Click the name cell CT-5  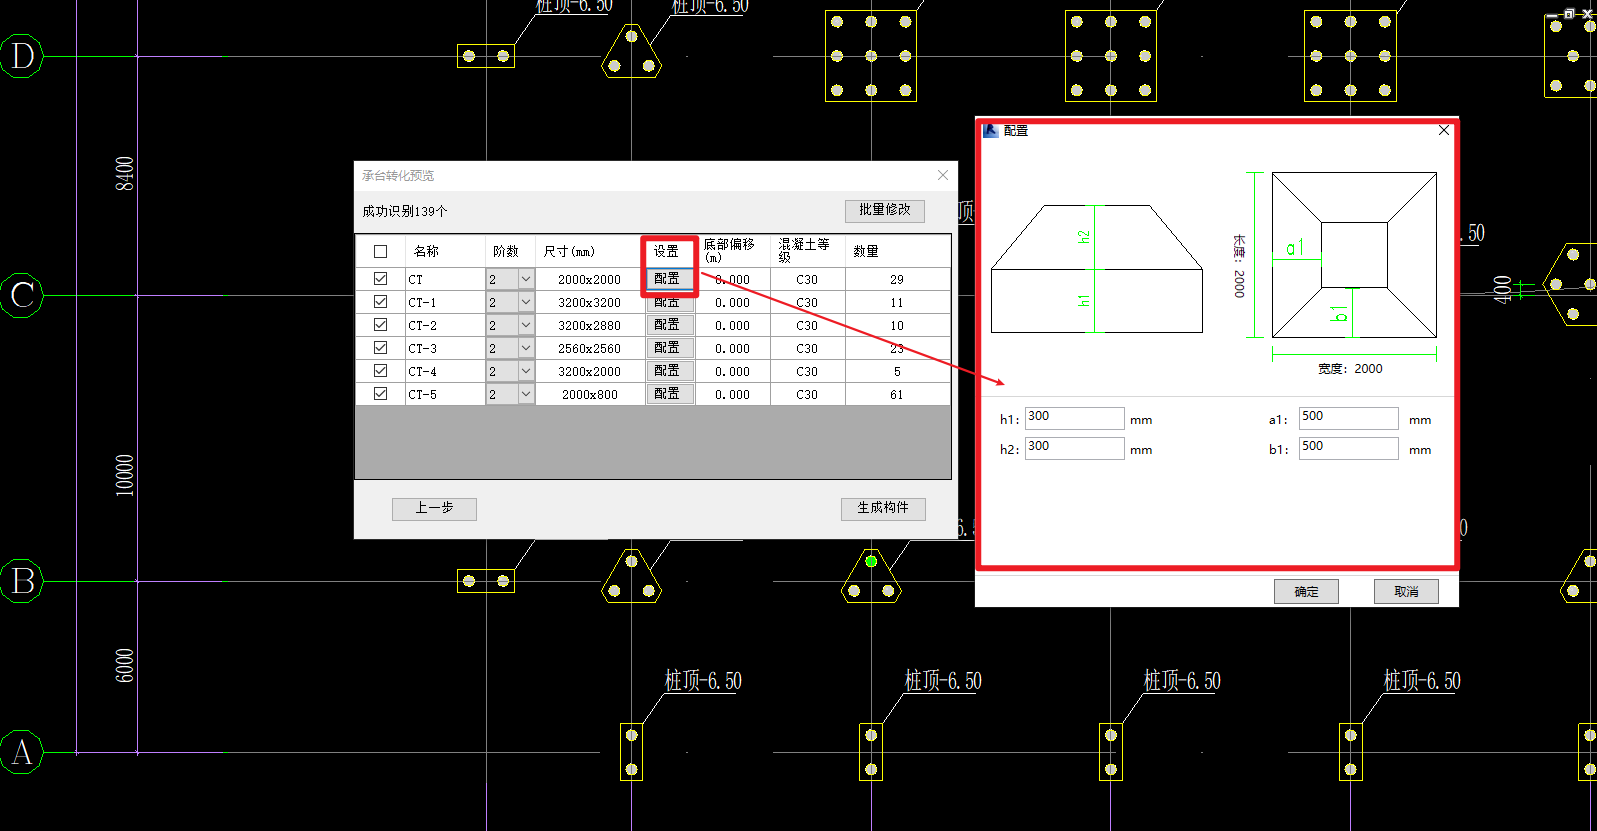(444, 395)
